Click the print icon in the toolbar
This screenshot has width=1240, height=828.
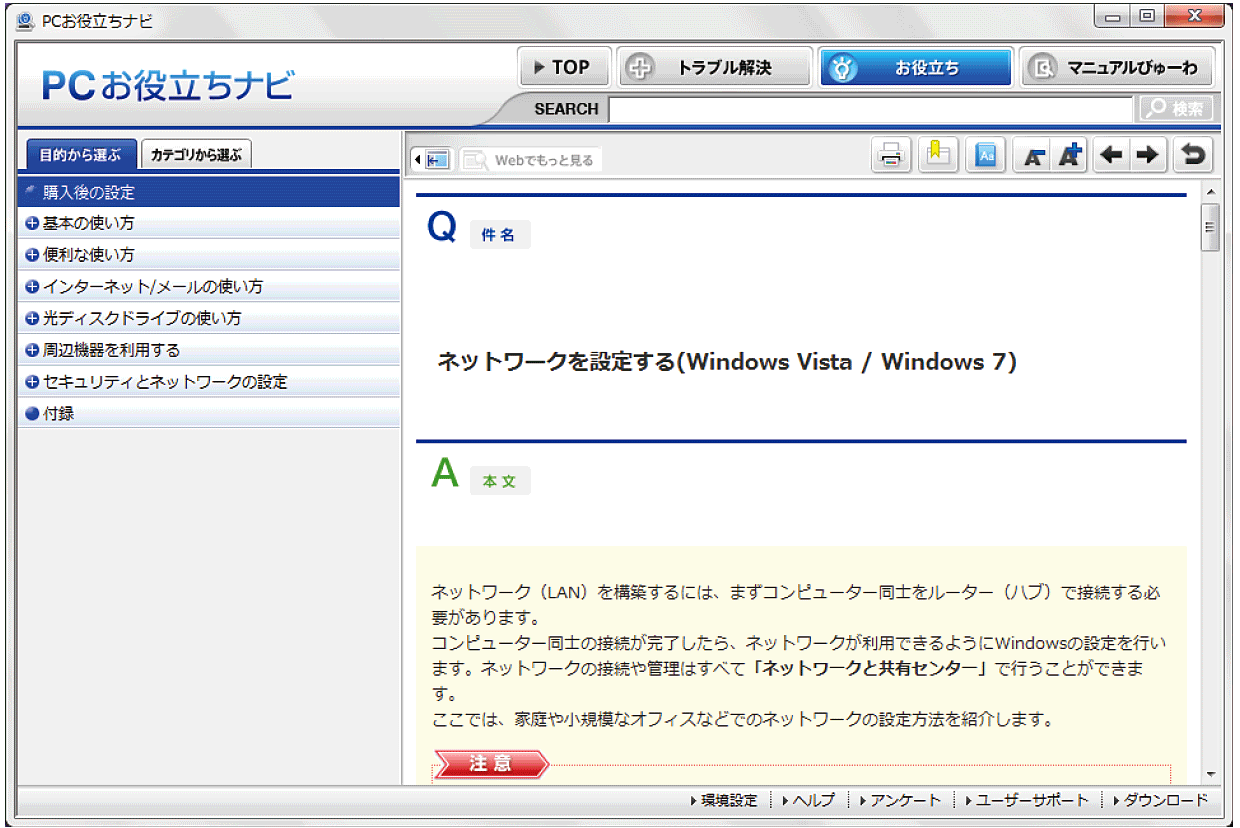(891, 156)
